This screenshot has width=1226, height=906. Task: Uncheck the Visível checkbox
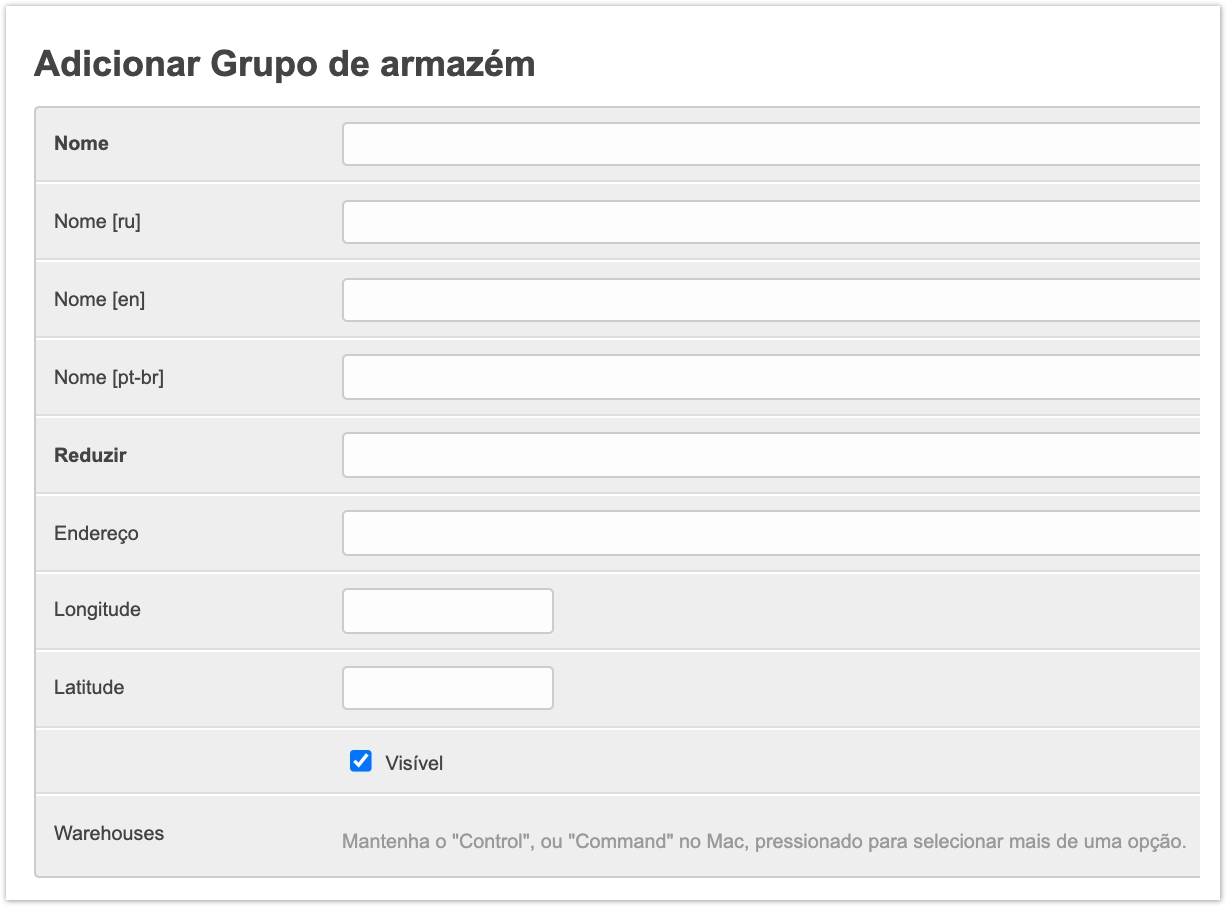[361, 762]
